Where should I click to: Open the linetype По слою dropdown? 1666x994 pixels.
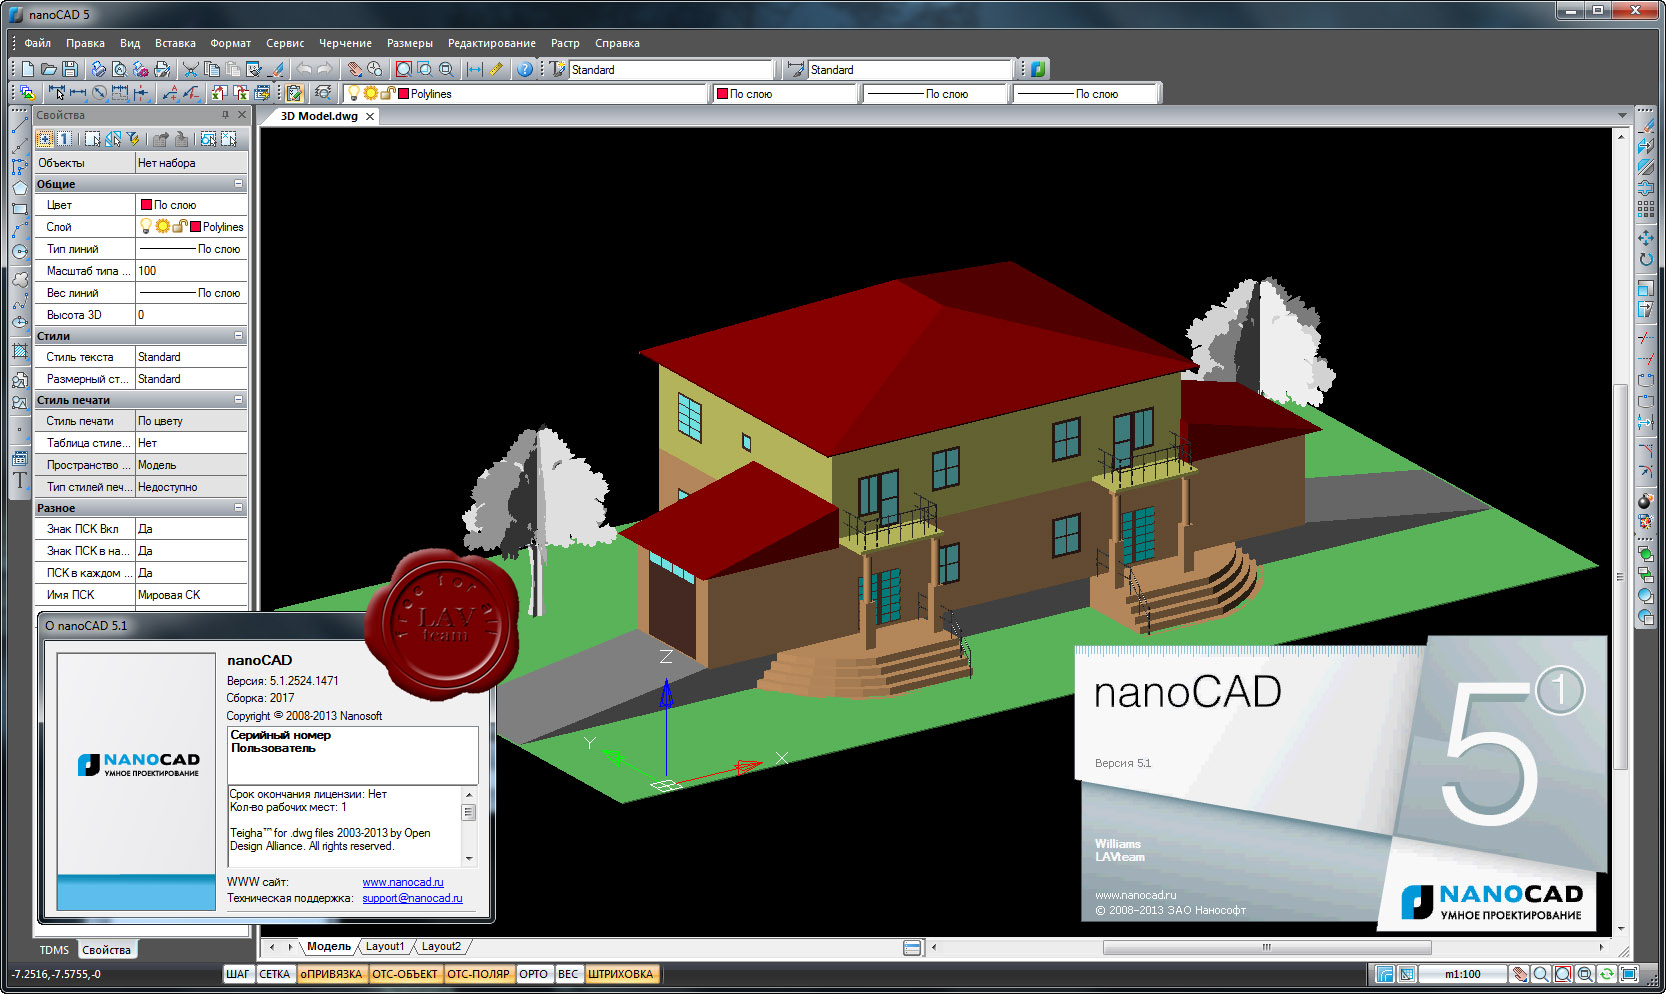[936, 94]
